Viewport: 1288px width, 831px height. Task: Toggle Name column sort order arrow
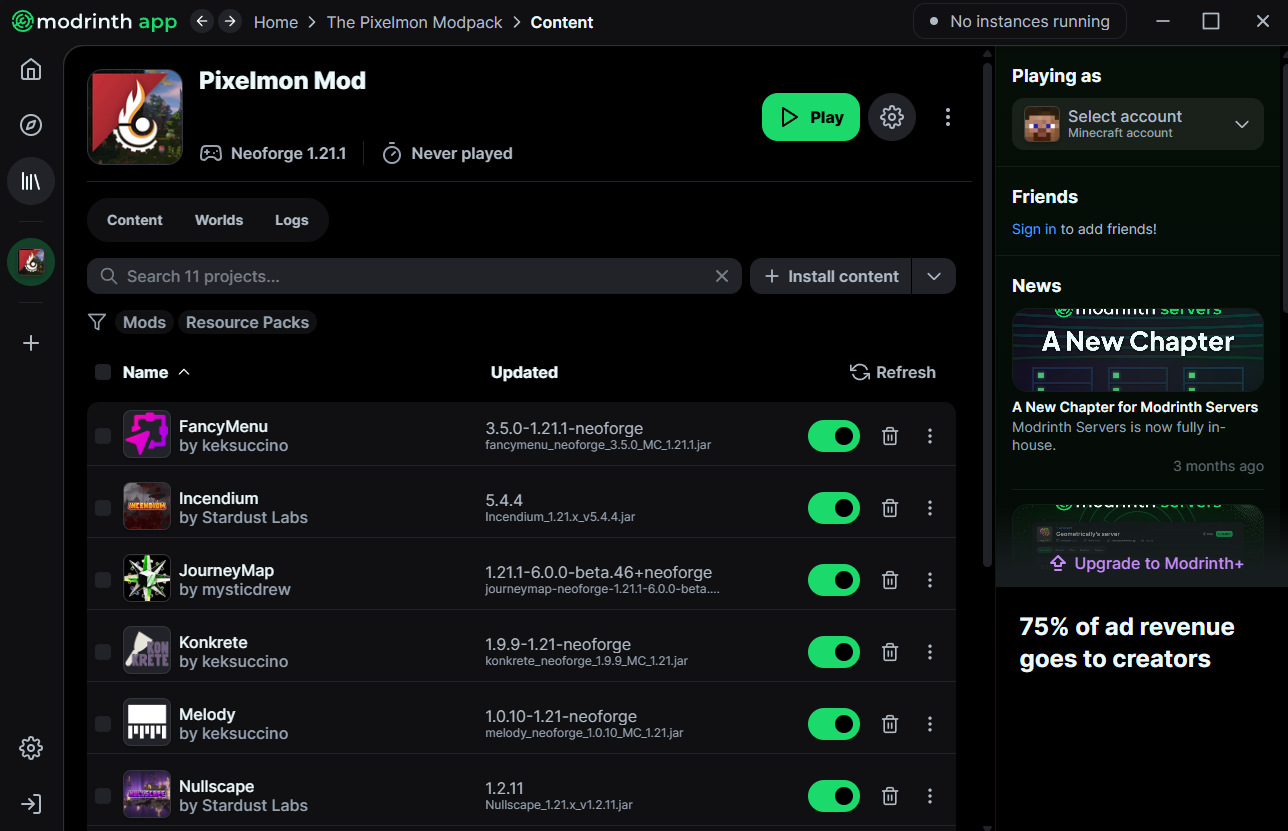point(184,372)
